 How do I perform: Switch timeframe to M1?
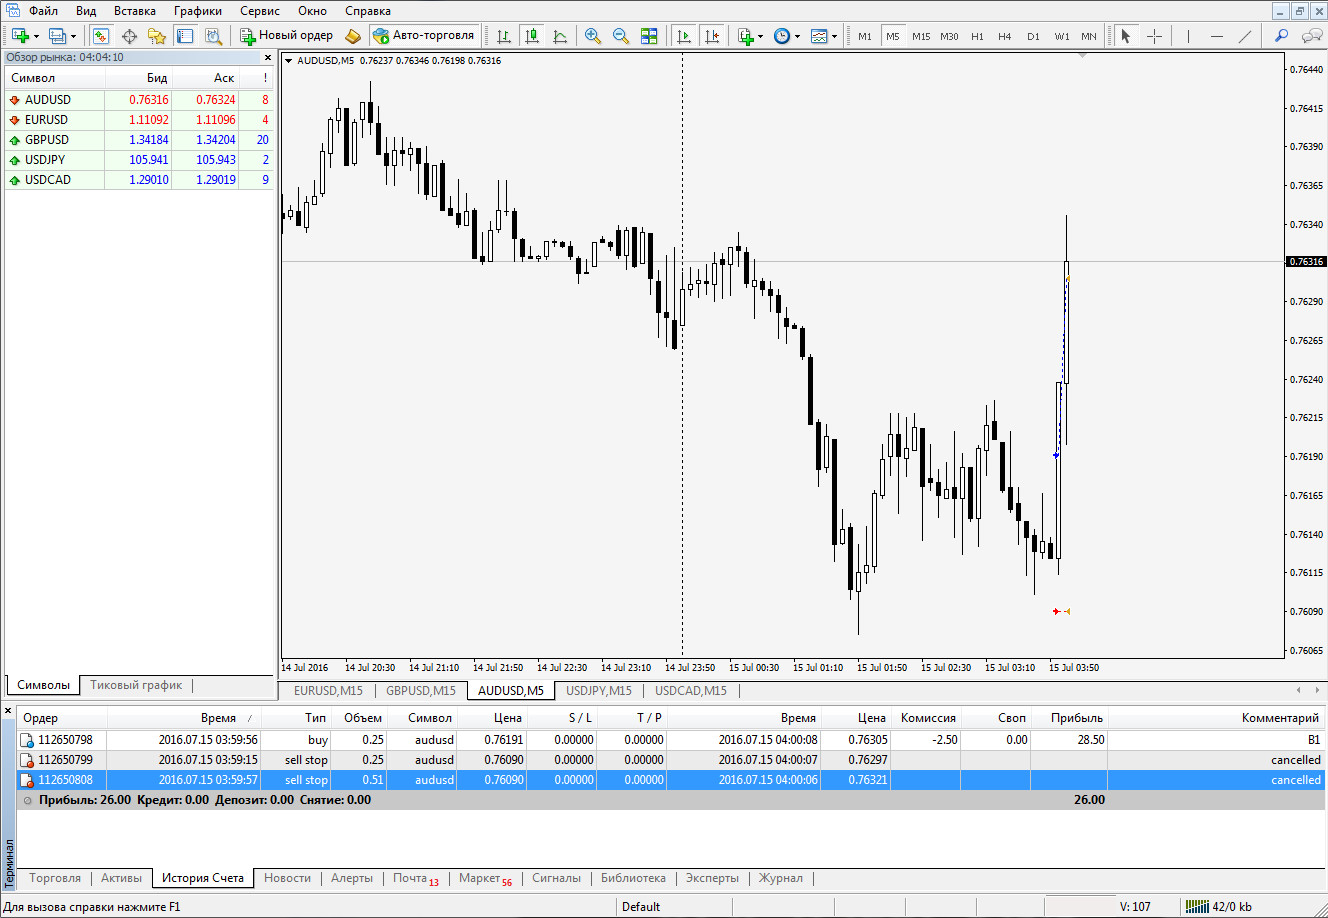pyautogui.click(x=865, y=36)
